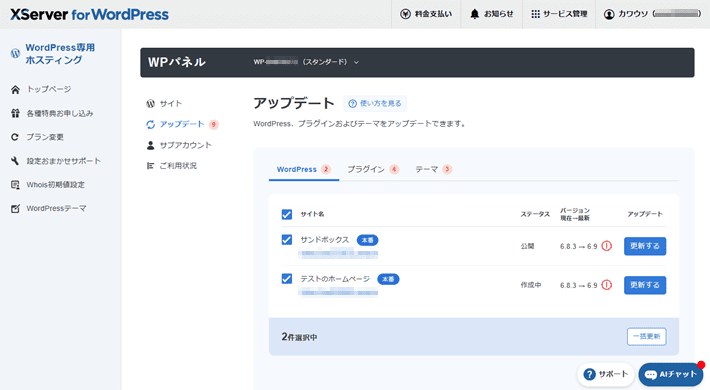Click 更新する for サンドボックス
The image size is (710, 390).
[645, 246]
